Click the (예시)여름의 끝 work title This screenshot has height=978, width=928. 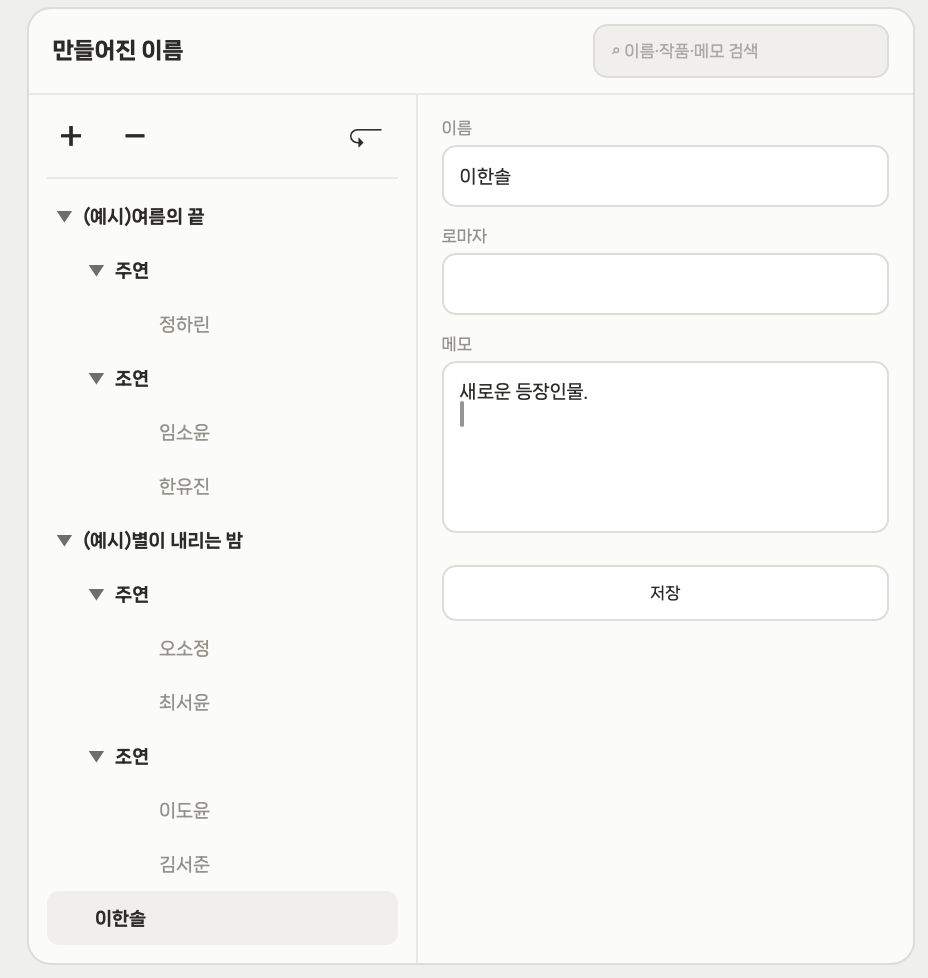tap(143, 216)
